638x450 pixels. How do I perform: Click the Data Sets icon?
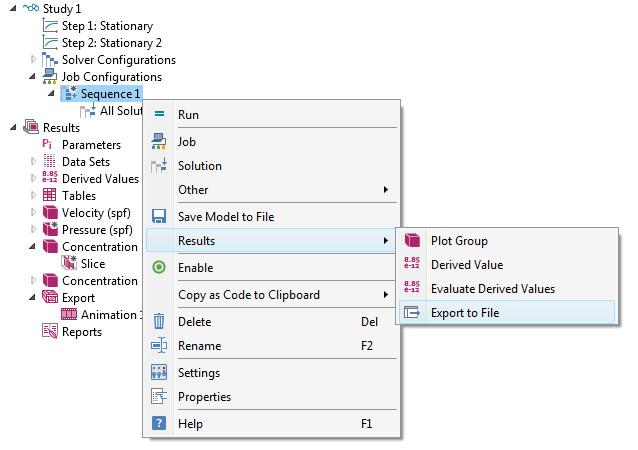(x=49, y=162)
